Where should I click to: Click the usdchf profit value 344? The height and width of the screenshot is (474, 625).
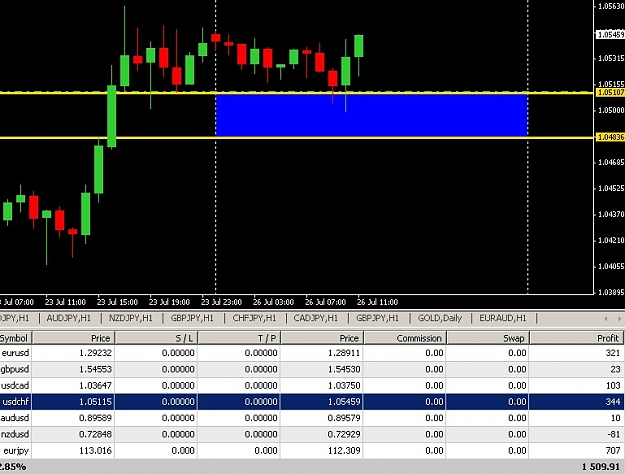(613, 401)
